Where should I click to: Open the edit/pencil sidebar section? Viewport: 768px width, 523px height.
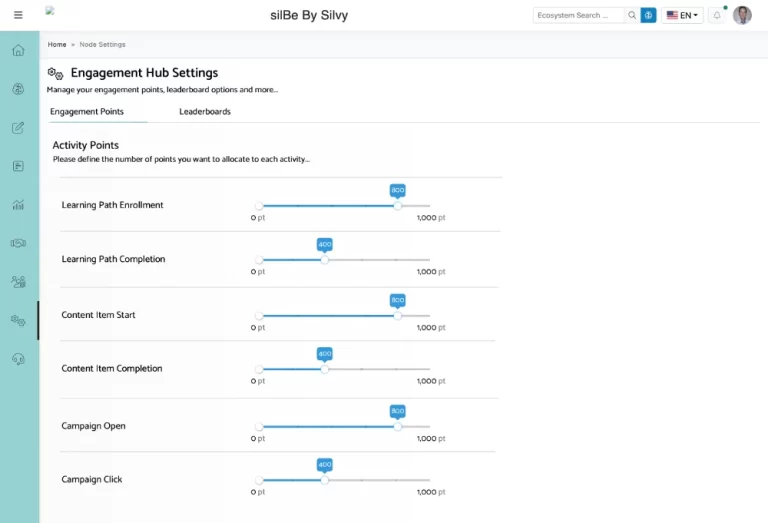pos(18,128)
